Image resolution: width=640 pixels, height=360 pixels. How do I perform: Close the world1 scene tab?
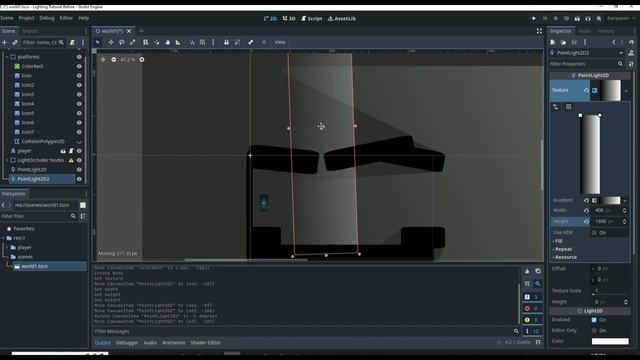[x=129, y=31]
